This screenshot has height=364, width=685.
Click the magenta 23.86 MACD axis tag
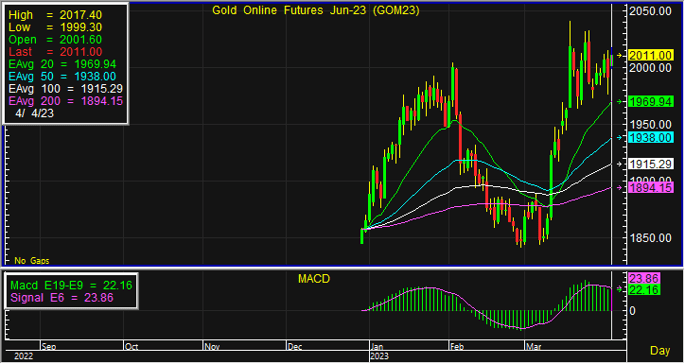click(643, 278)
